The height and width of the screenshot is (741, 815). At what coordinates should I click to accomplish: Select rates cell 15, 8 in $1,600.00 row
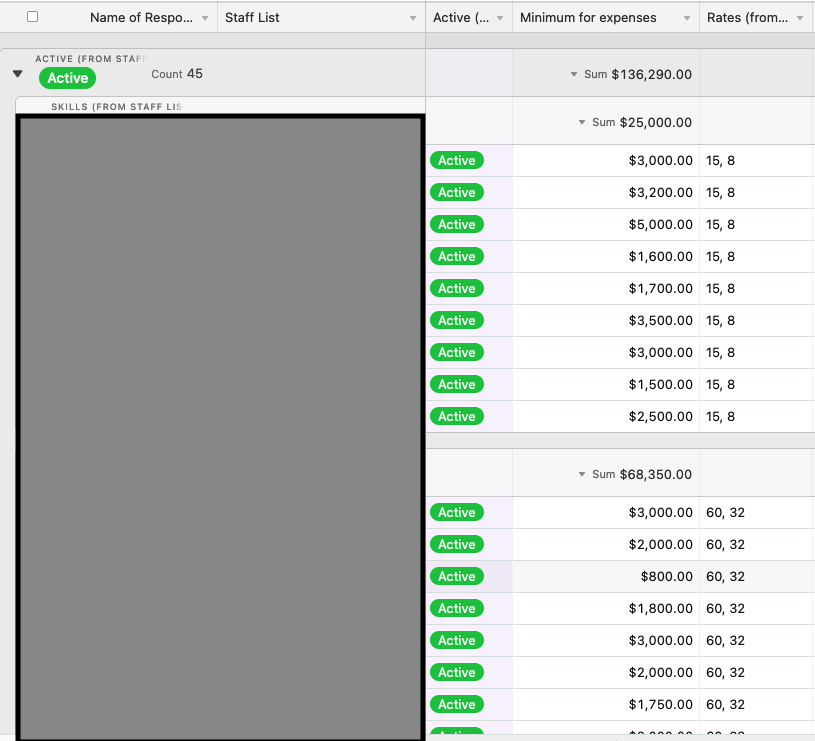757,257
